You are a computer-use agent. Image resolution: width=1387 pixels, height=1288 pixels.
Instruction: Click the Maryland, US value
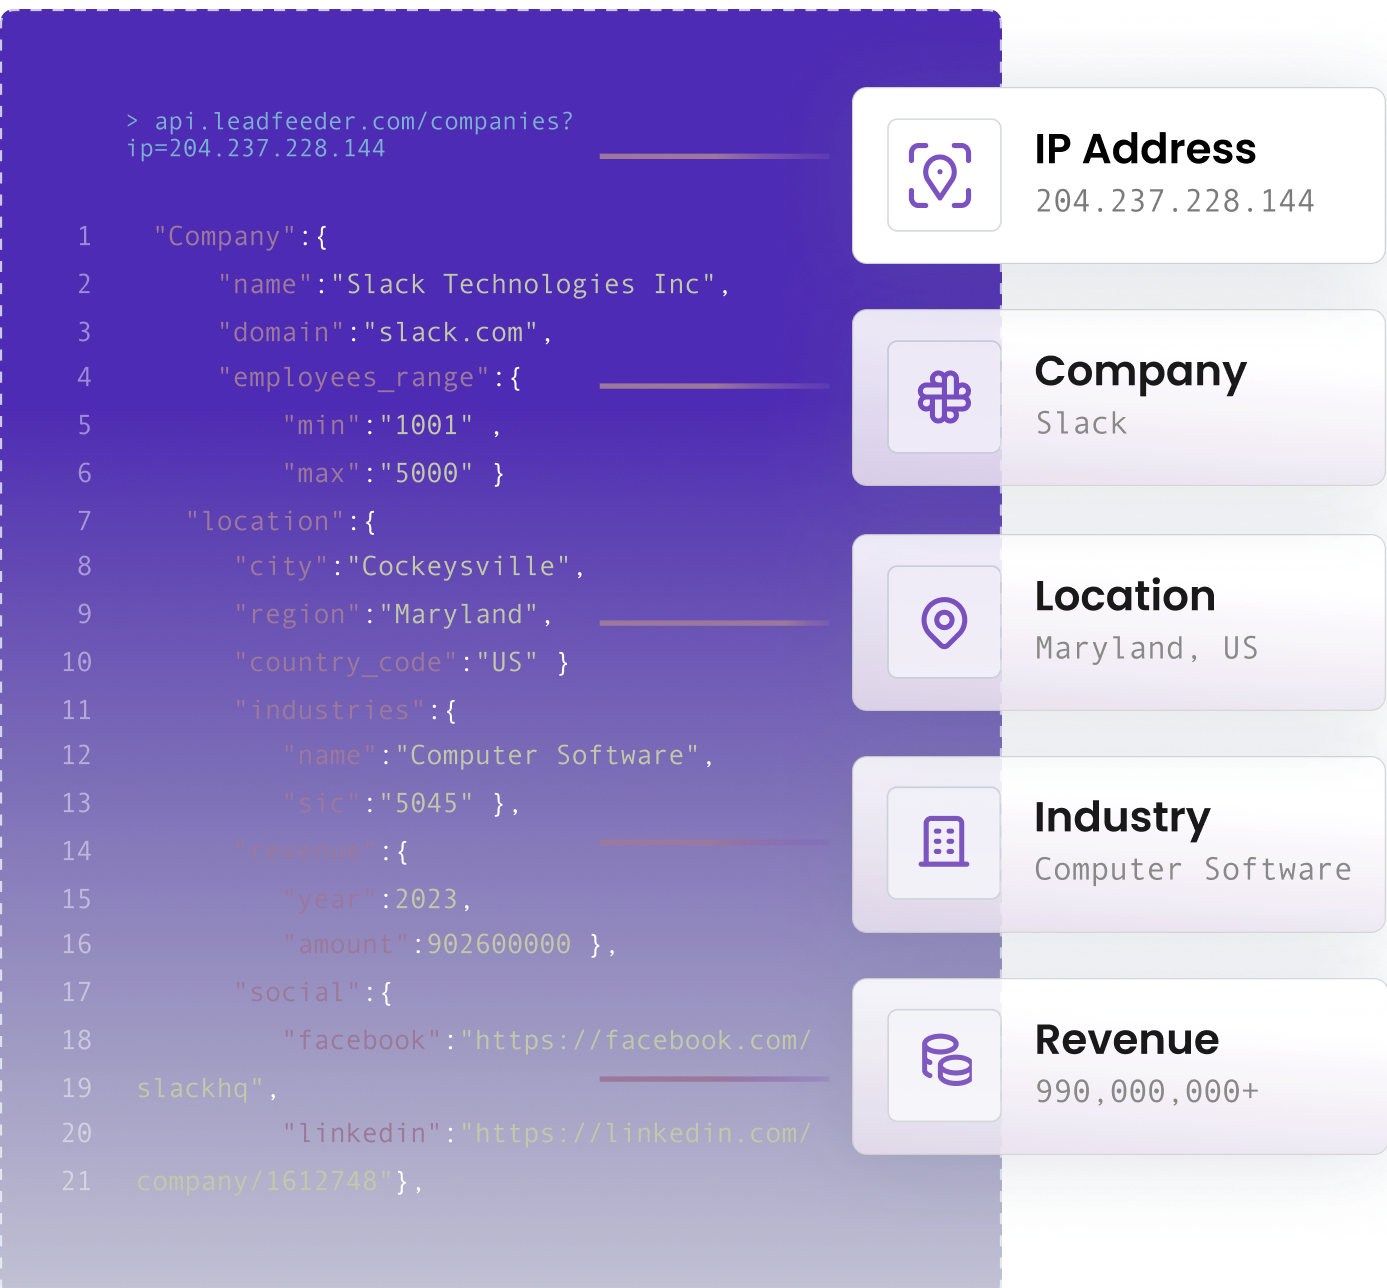click(x=1146, y=648)
